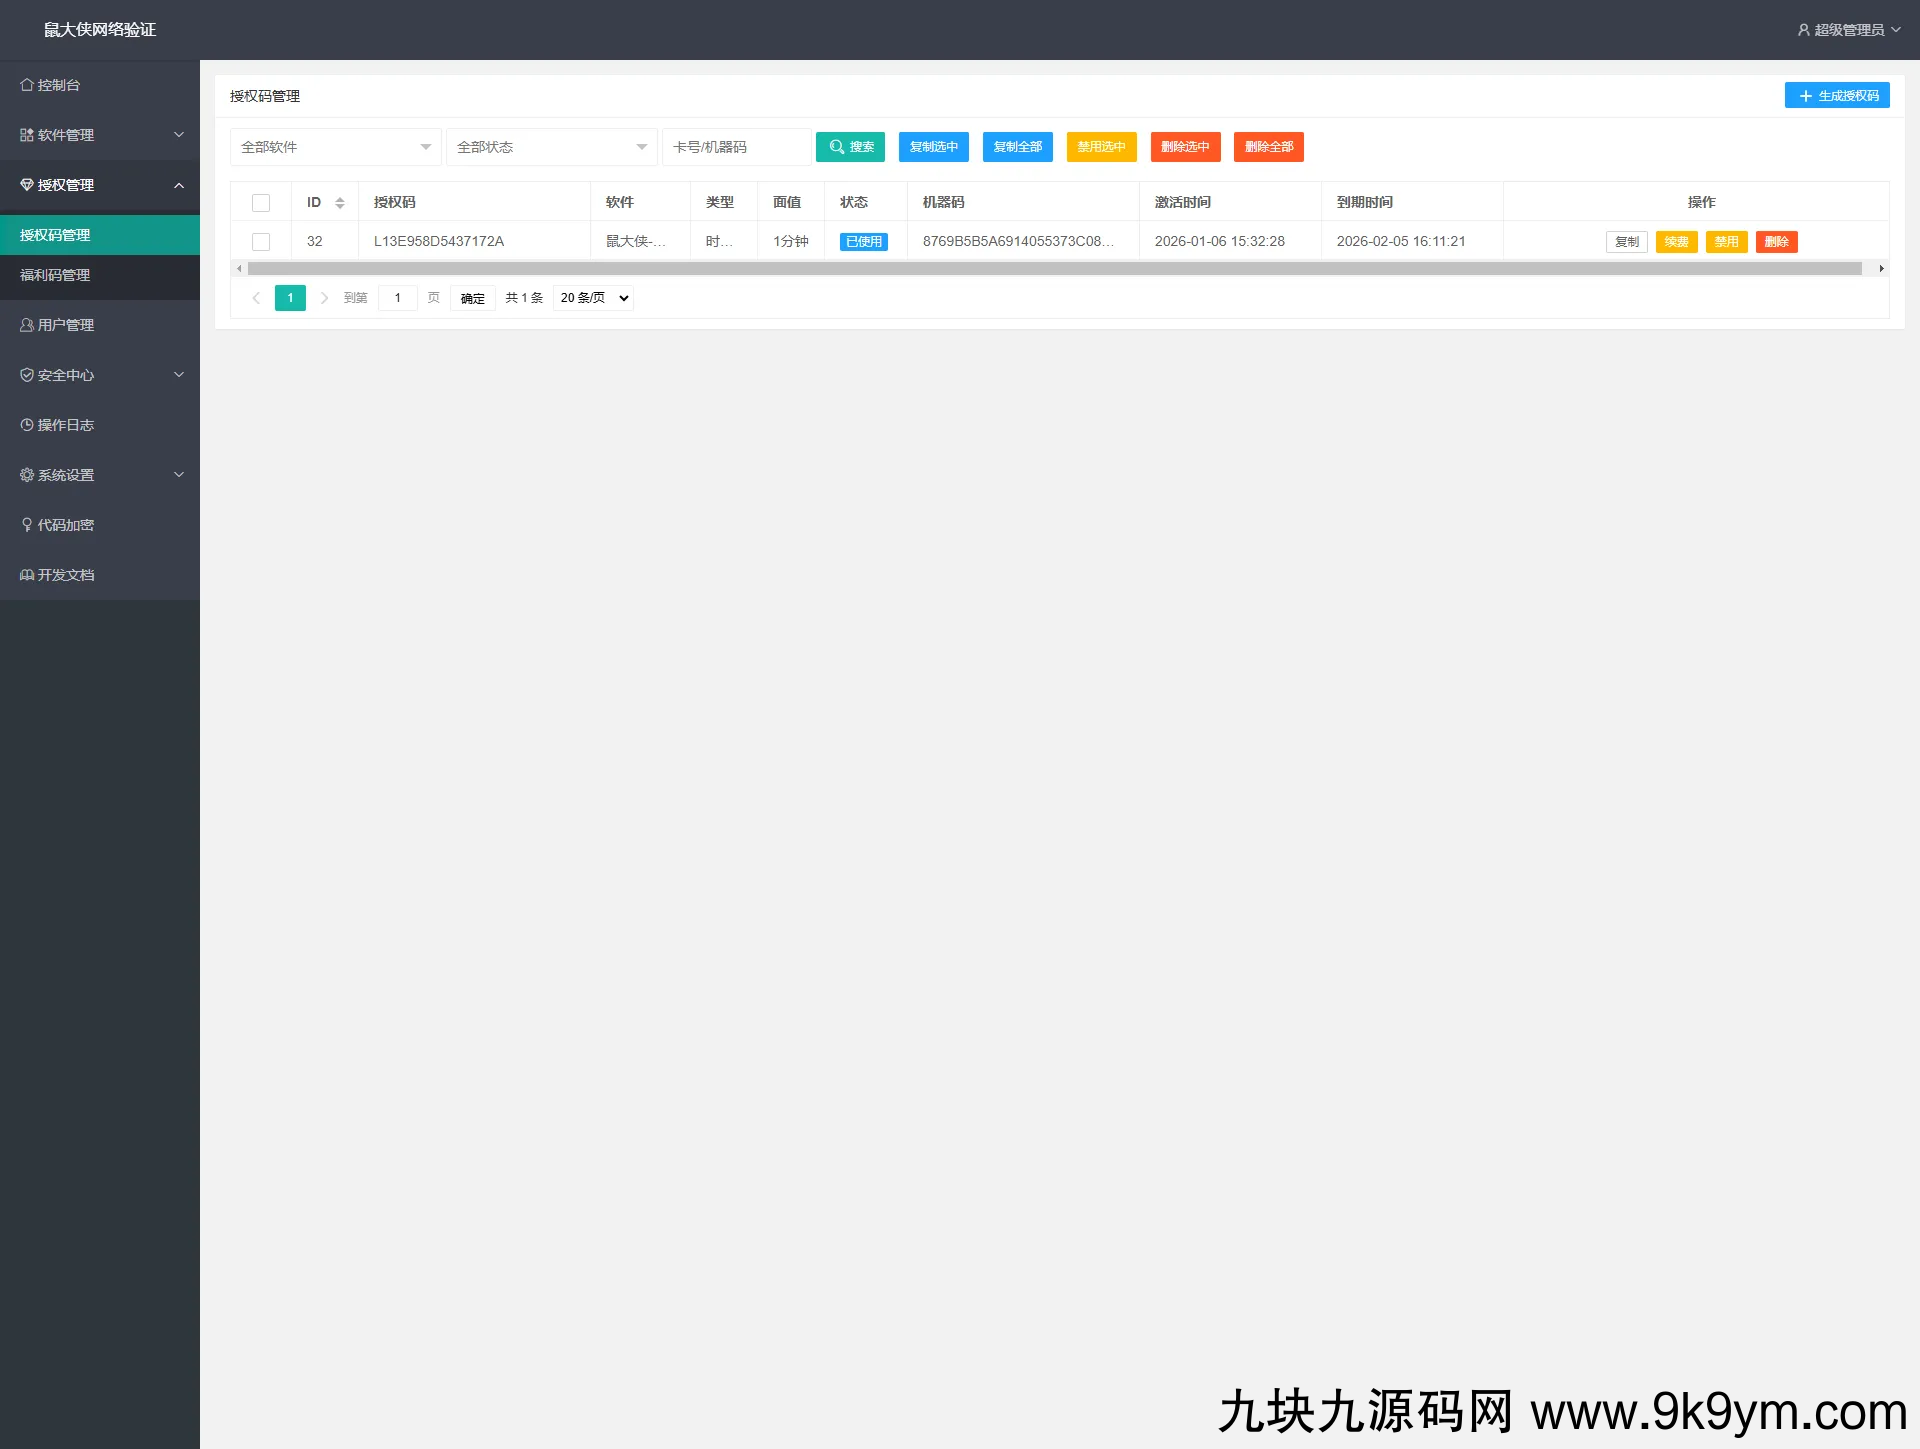This screenshot has width=1920, height=1449.
Task: Click the 控制台 home icon in sidebar
Action: coord(27,85)
